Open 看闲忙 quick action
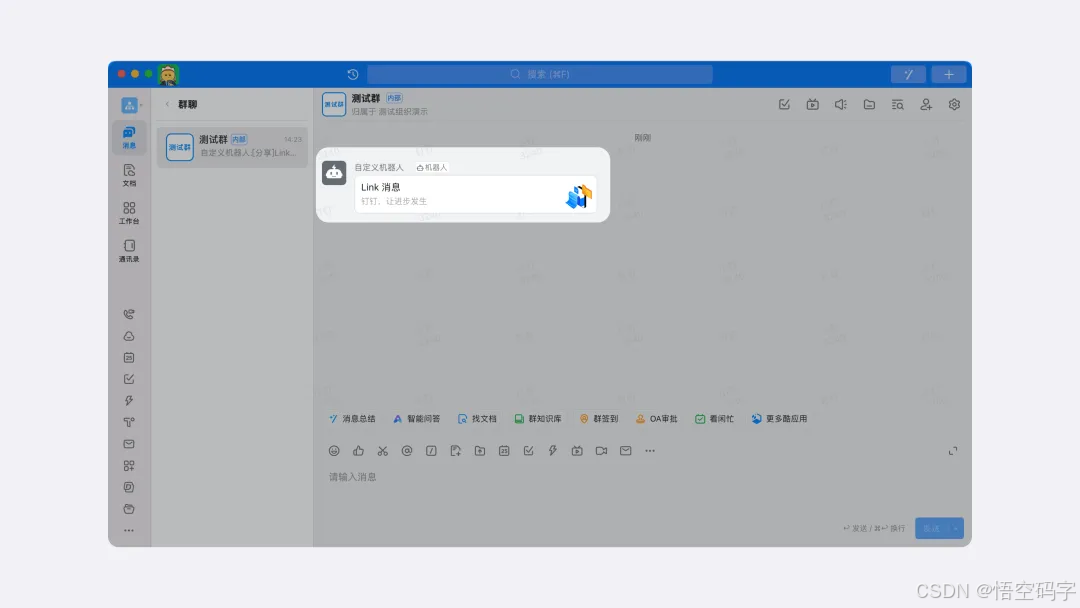This screenshot has width=1080, height=608. (714, 419)
